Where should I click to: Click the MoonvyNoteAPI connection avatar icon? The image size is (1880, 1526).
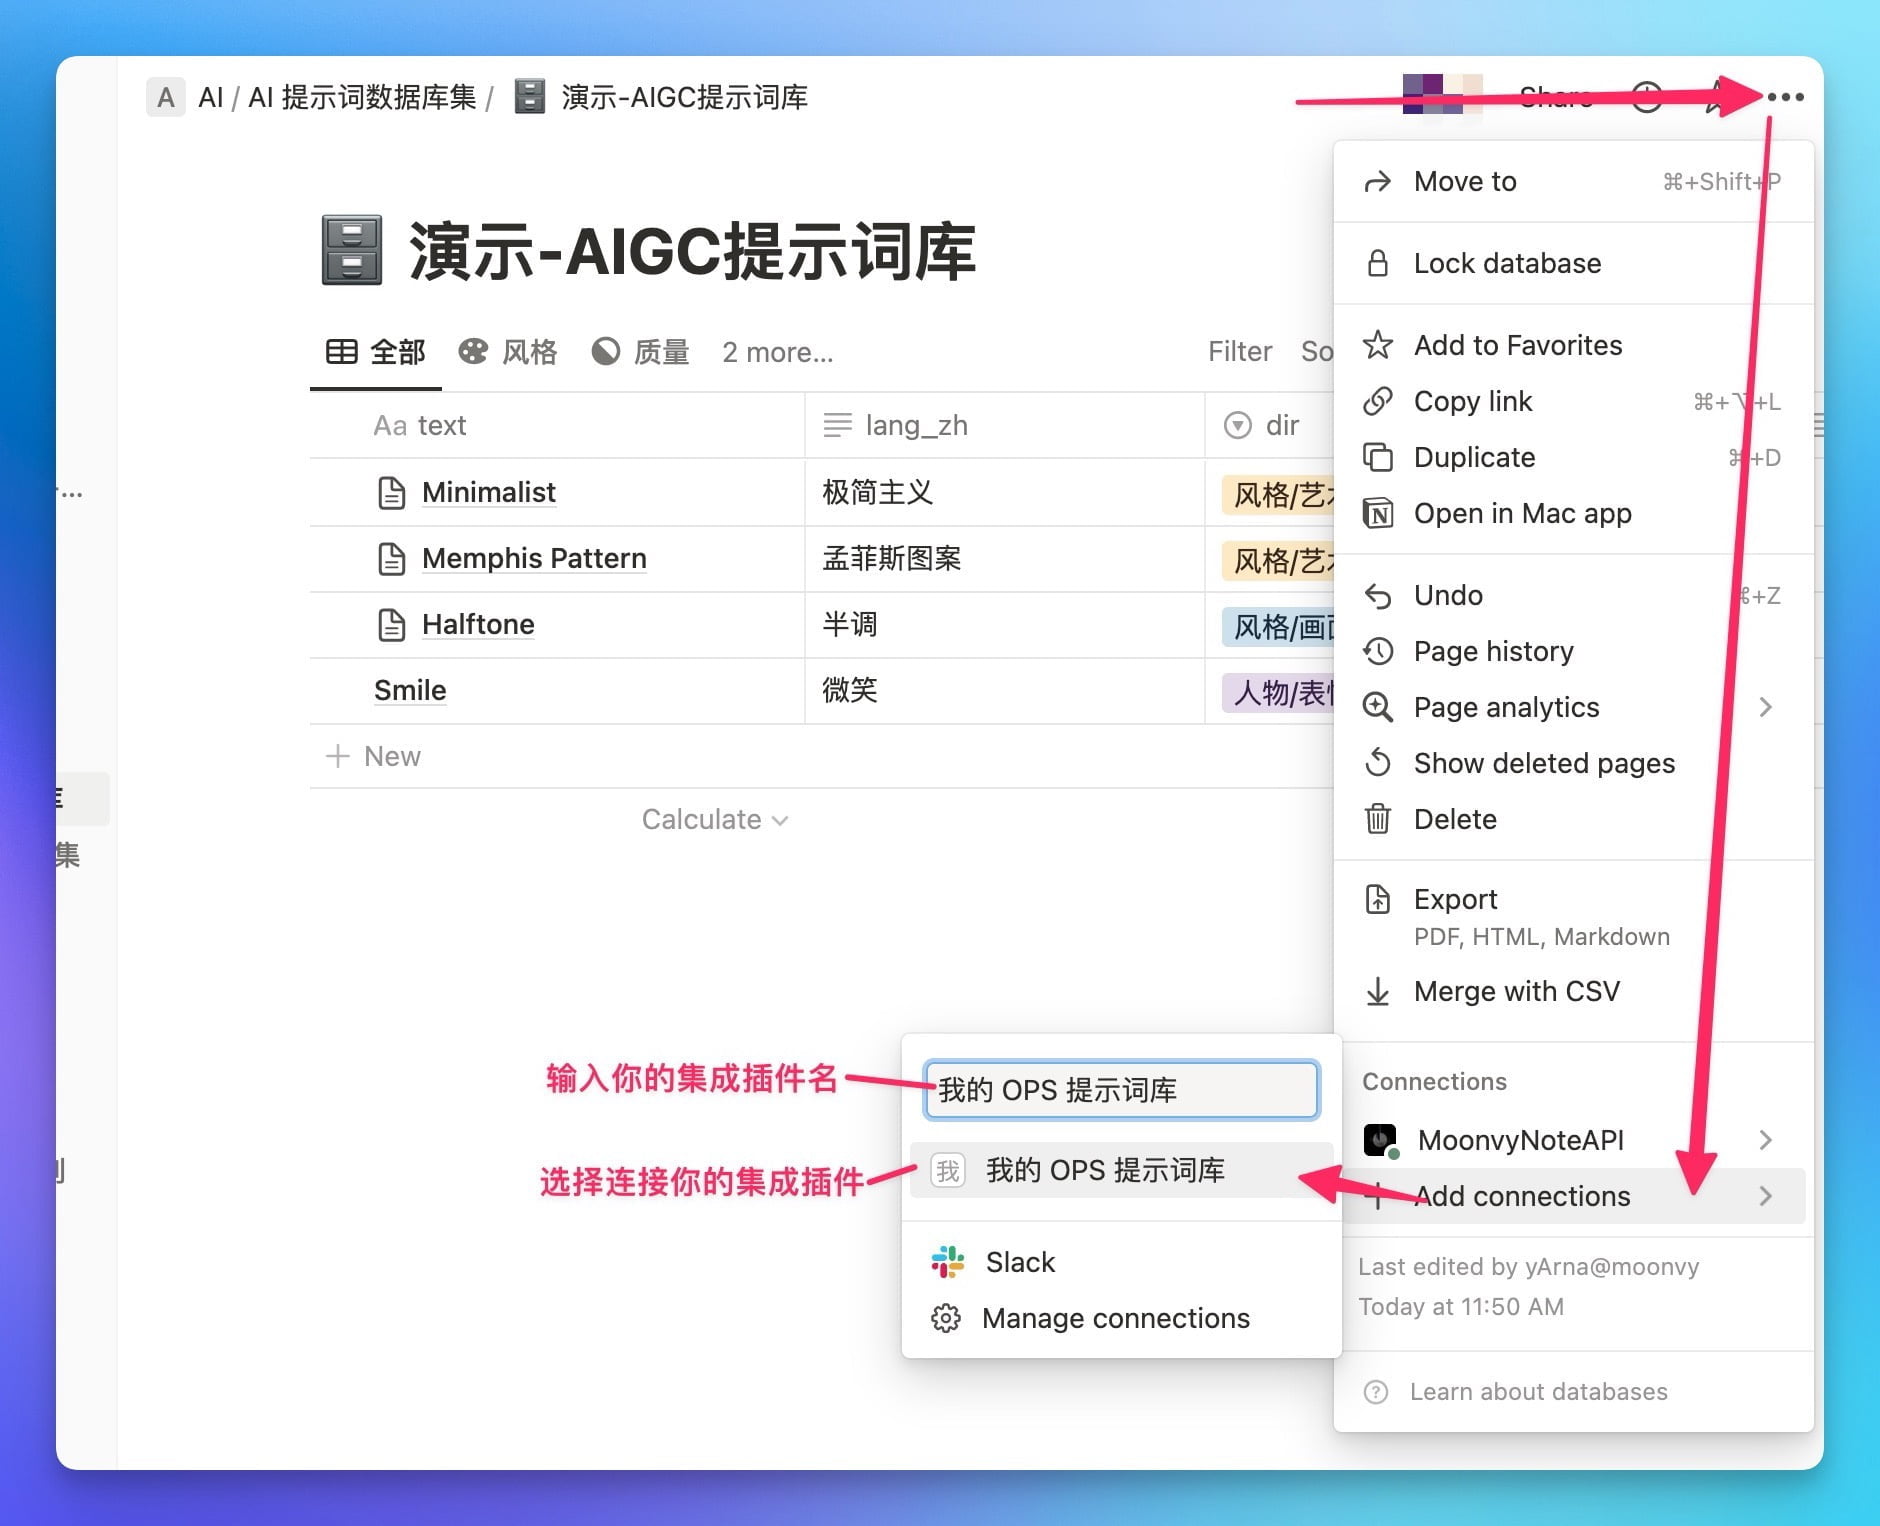(x=1380, y=1140)
